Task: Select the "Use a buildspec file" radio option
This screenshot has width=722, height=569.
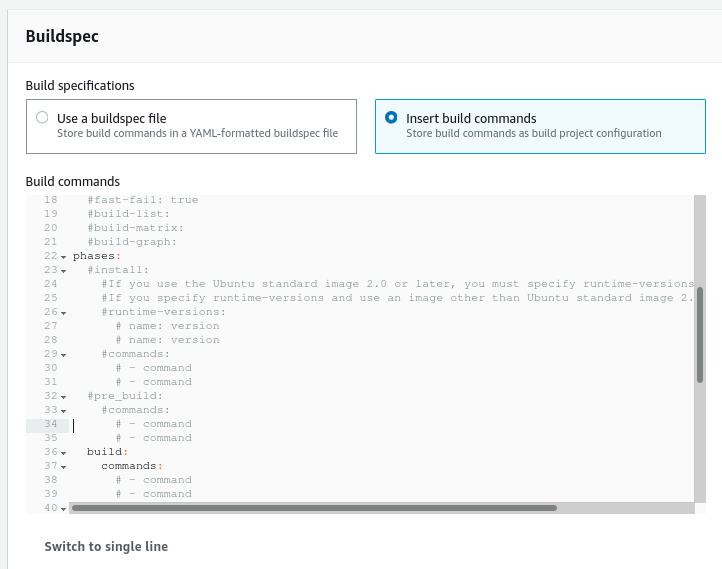Action: pyautogui.click(x=42, y=118)
